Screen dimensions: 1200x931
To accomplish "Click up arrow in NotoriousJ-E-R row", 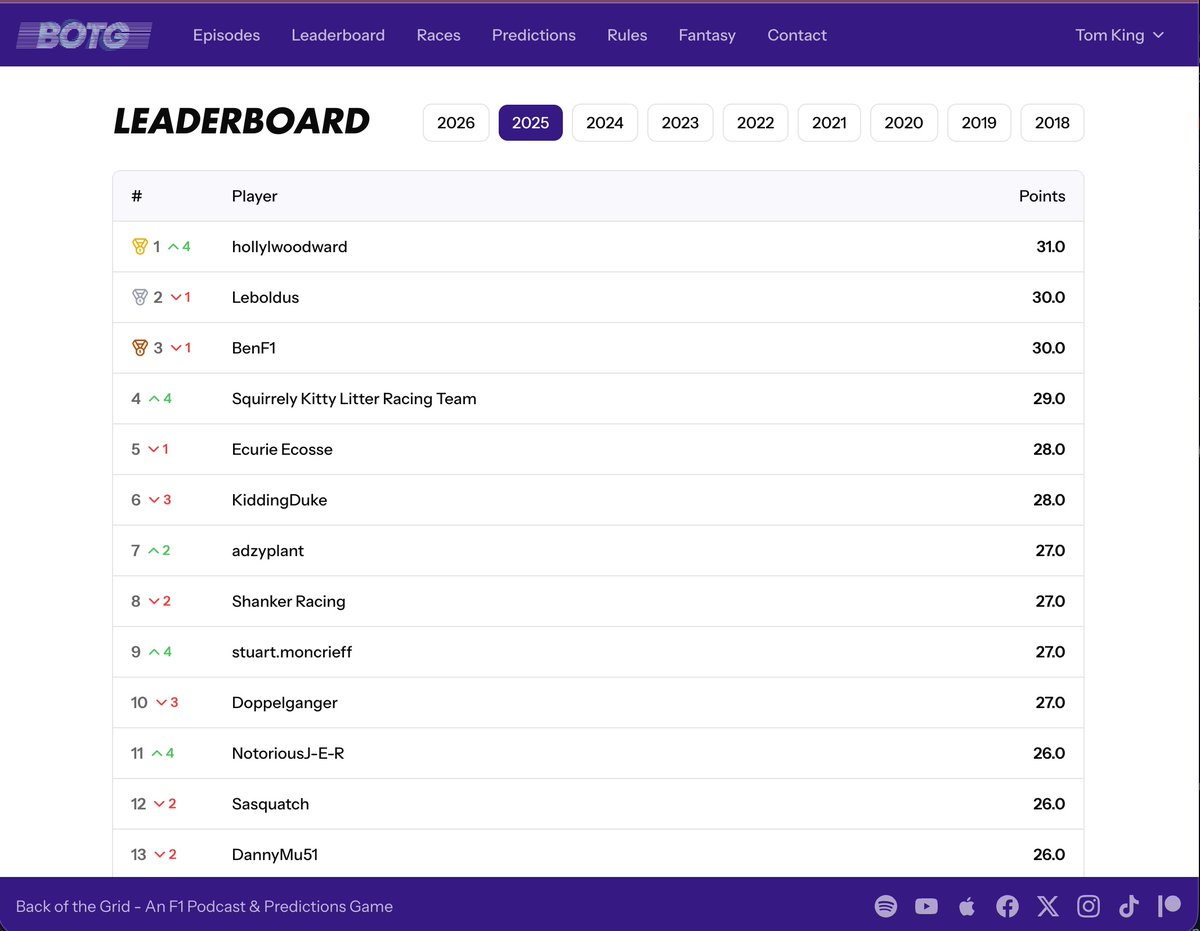I will click(x=157, y=753).
